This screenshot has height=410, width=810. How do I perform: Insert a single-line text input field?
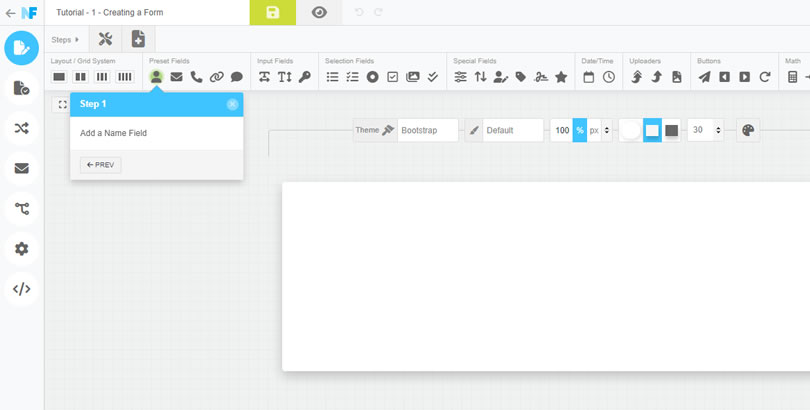click(264, 77)
